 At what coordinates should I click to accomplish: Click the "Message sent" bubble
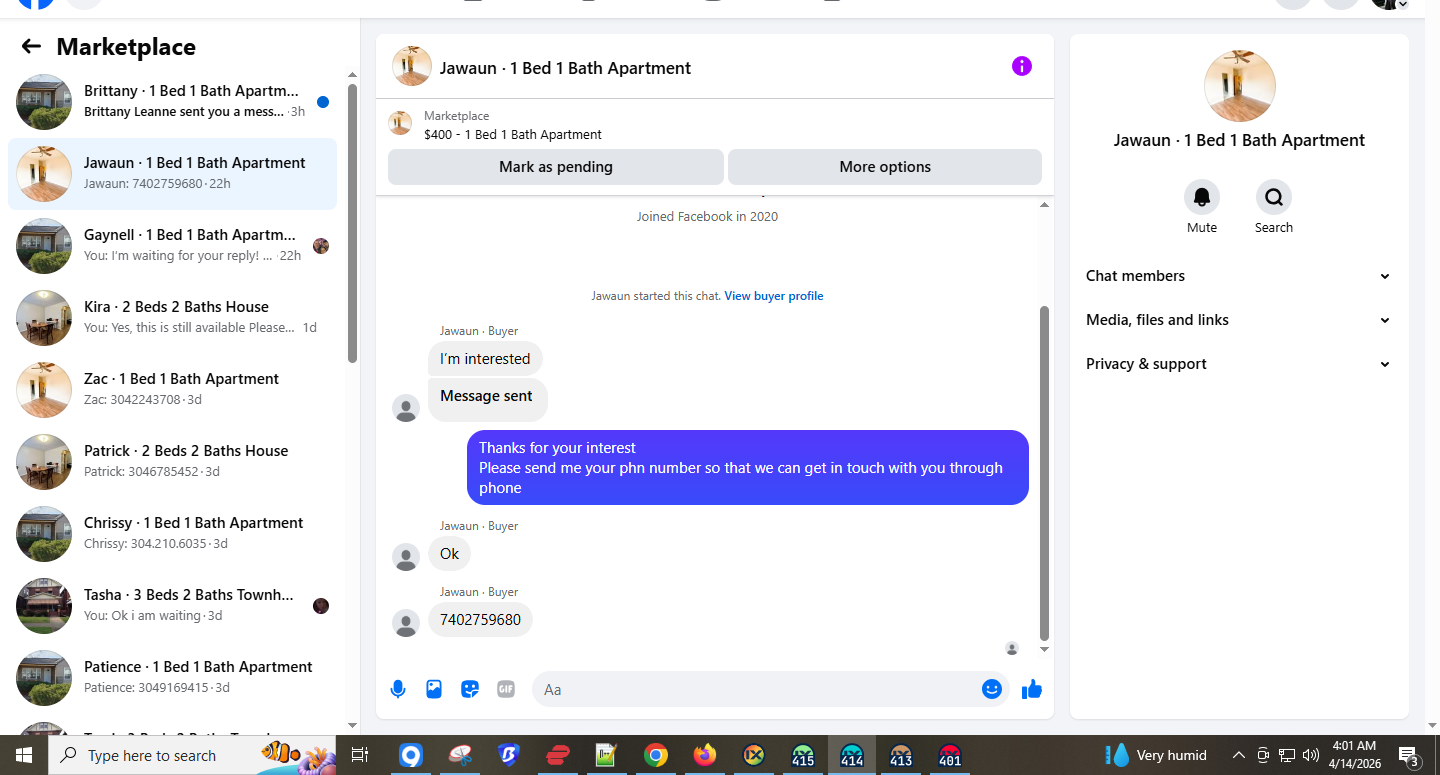pos(487,398)
